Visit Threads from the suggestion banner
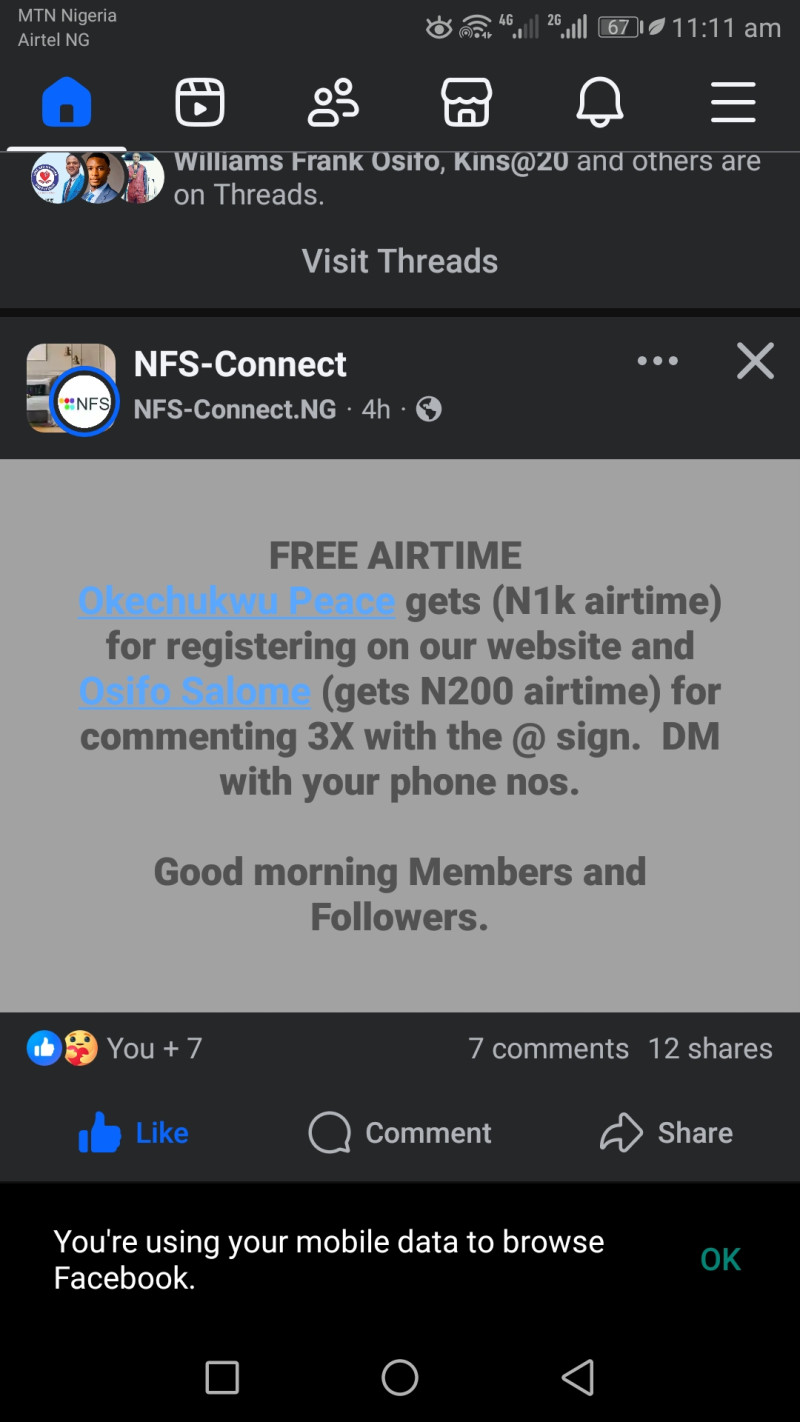Image resolution: width=800 pixels, height=1422 pixels. point(399,261)
